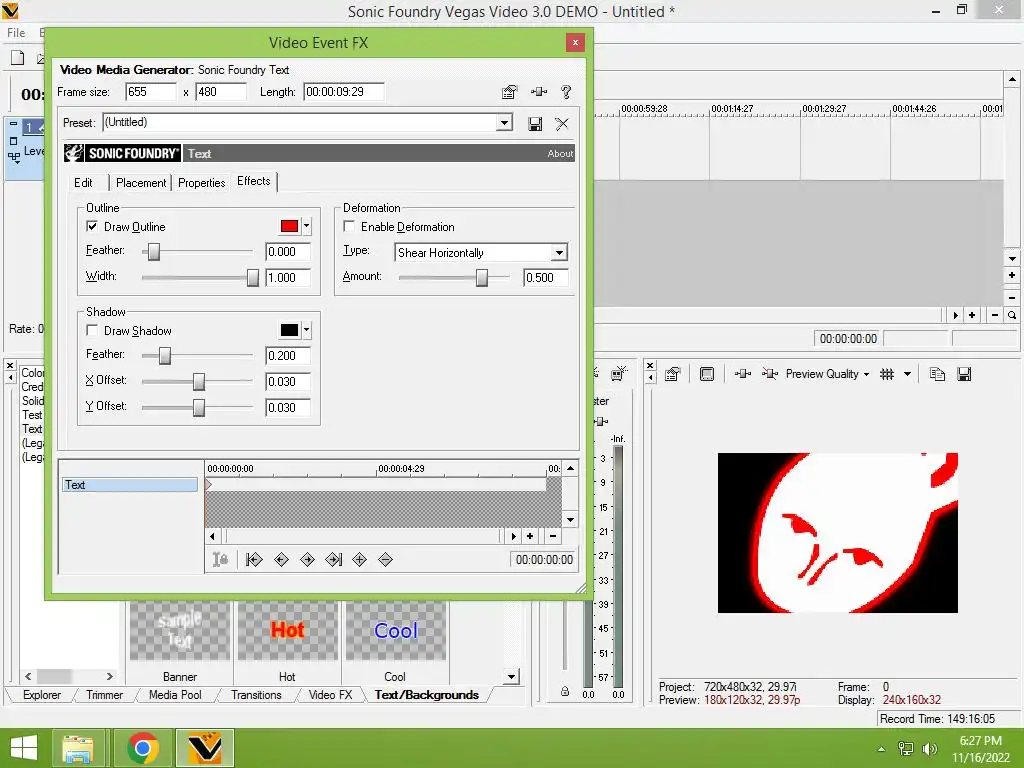Check the Enable Deformation checkbox
Image resolution: width=1024 pixels, height=768 pixels.
[x=349, y=227]
